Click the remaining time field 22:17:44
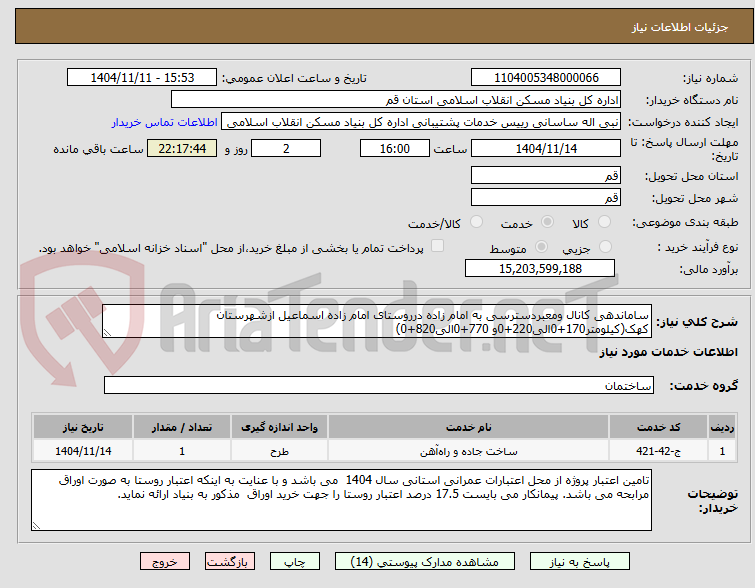The width and height of the screenshot is (755, 588). [182, 148]
